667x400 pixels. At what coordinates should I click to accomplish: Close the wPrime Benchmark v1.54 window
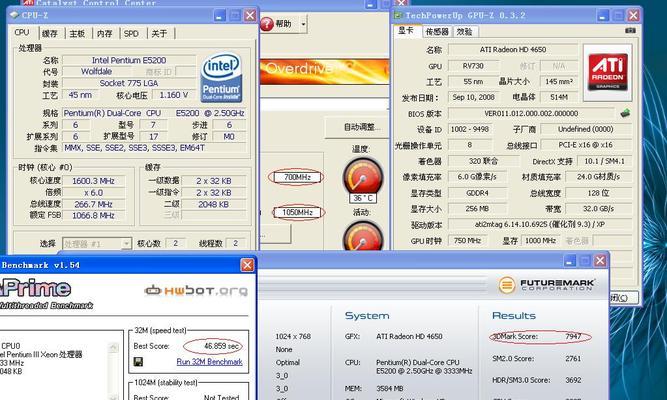[247, 265]
